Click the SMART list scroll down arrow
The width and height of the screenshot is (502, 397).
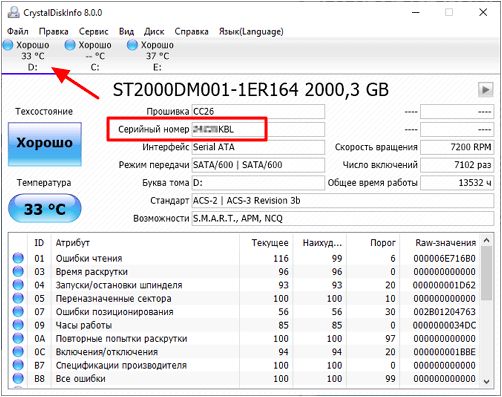pyautogui.click(x=487, y=381)
